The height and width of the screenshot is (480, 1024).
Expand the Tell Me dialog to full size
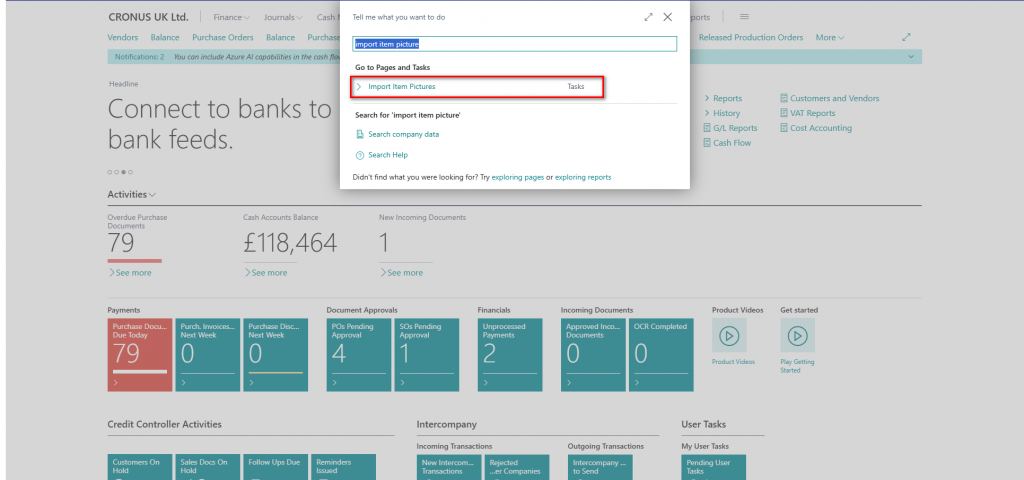pyautogui.click(x=648, y=17)
